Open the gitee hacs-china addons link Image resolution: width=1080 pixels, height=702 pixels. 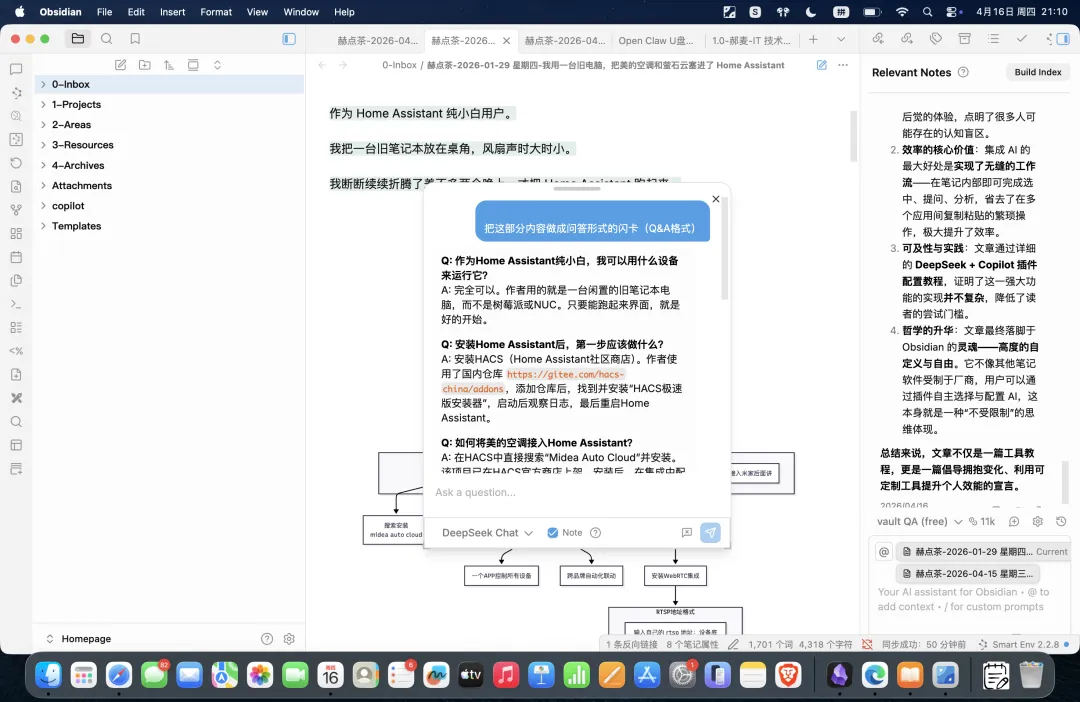(533, 381)
